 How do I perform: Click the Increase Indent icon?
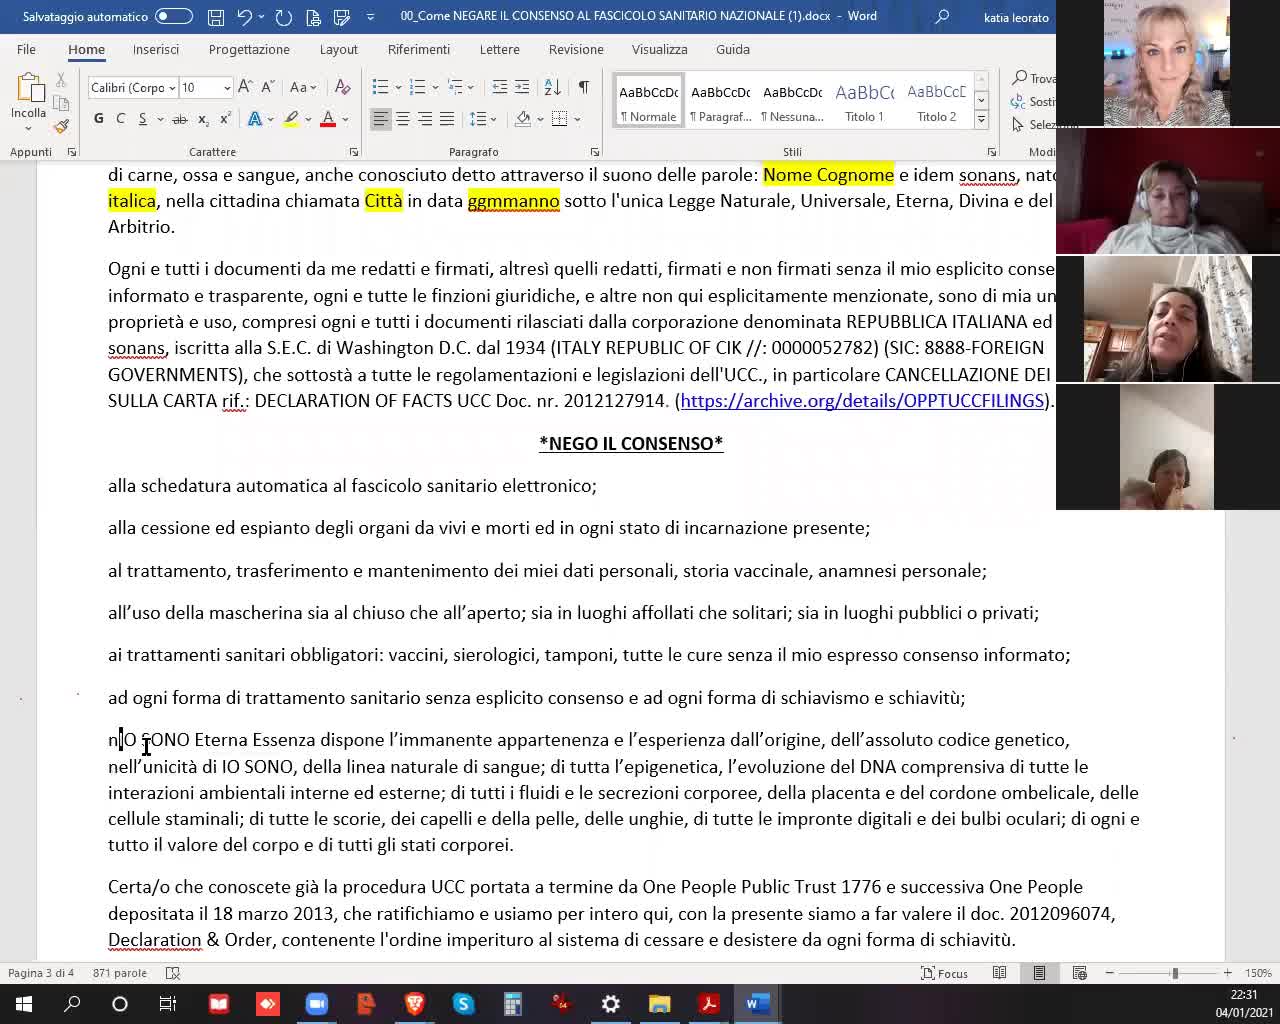[522, 87]
